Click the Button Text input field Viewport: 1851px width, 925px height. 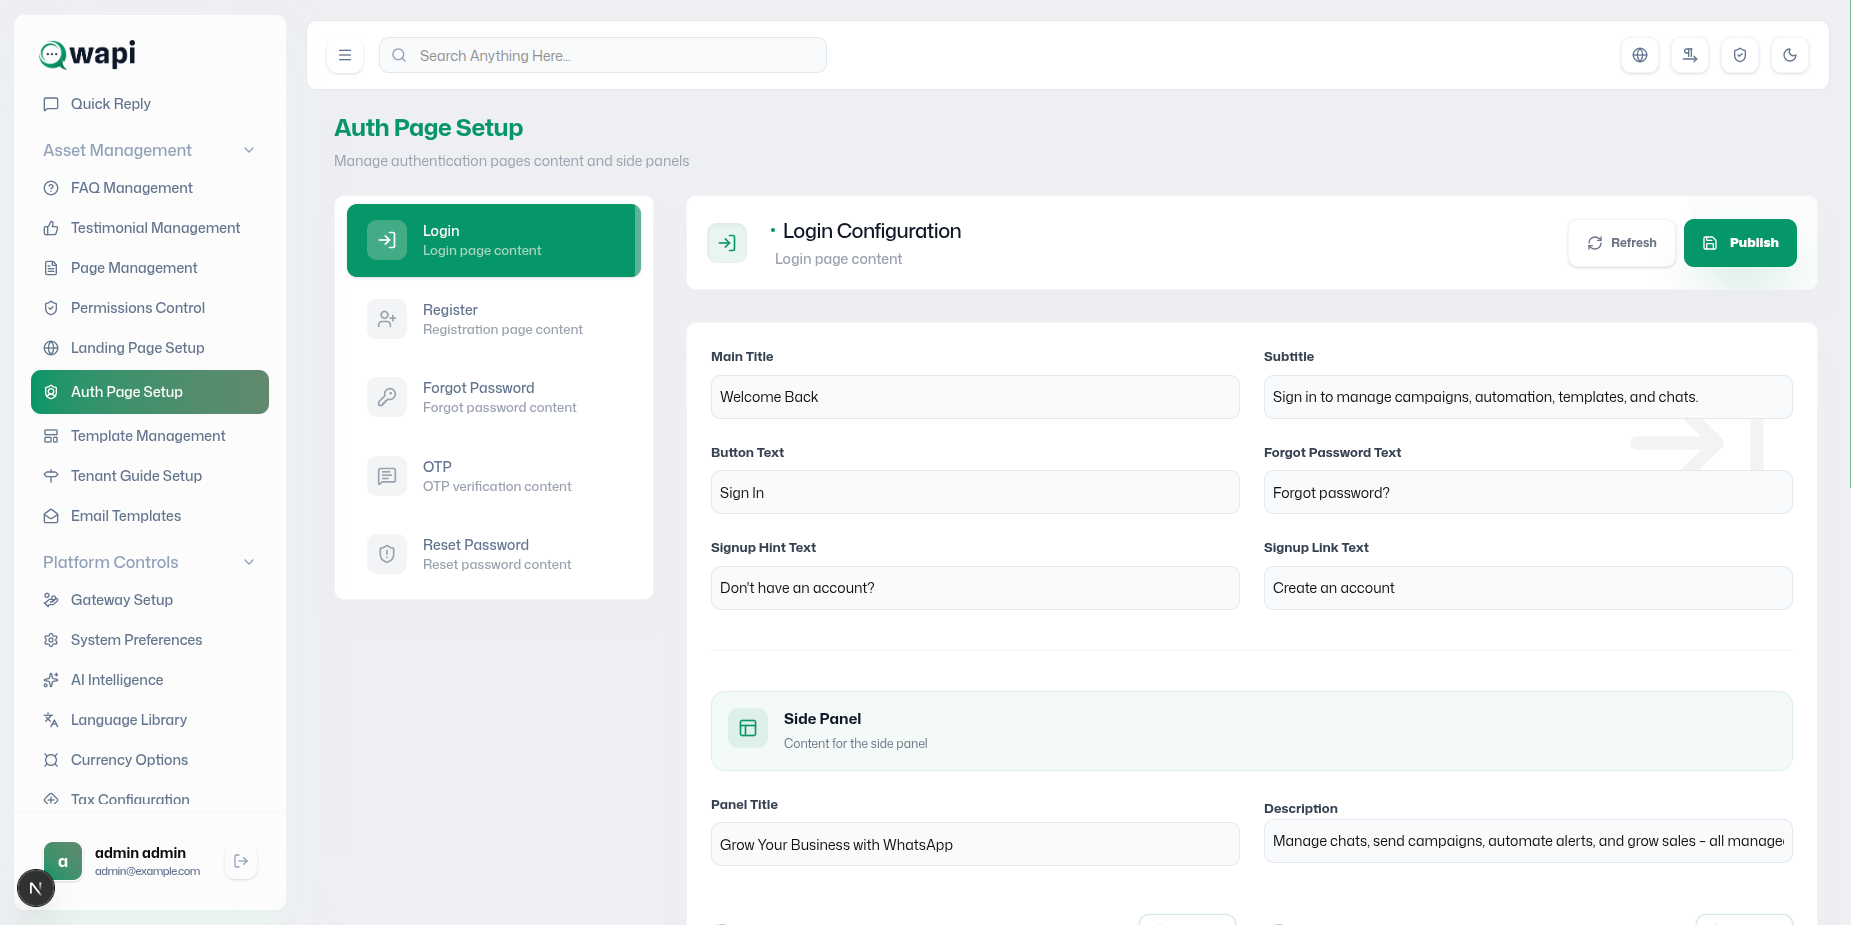pyautogui.click(x=975, y=492)
